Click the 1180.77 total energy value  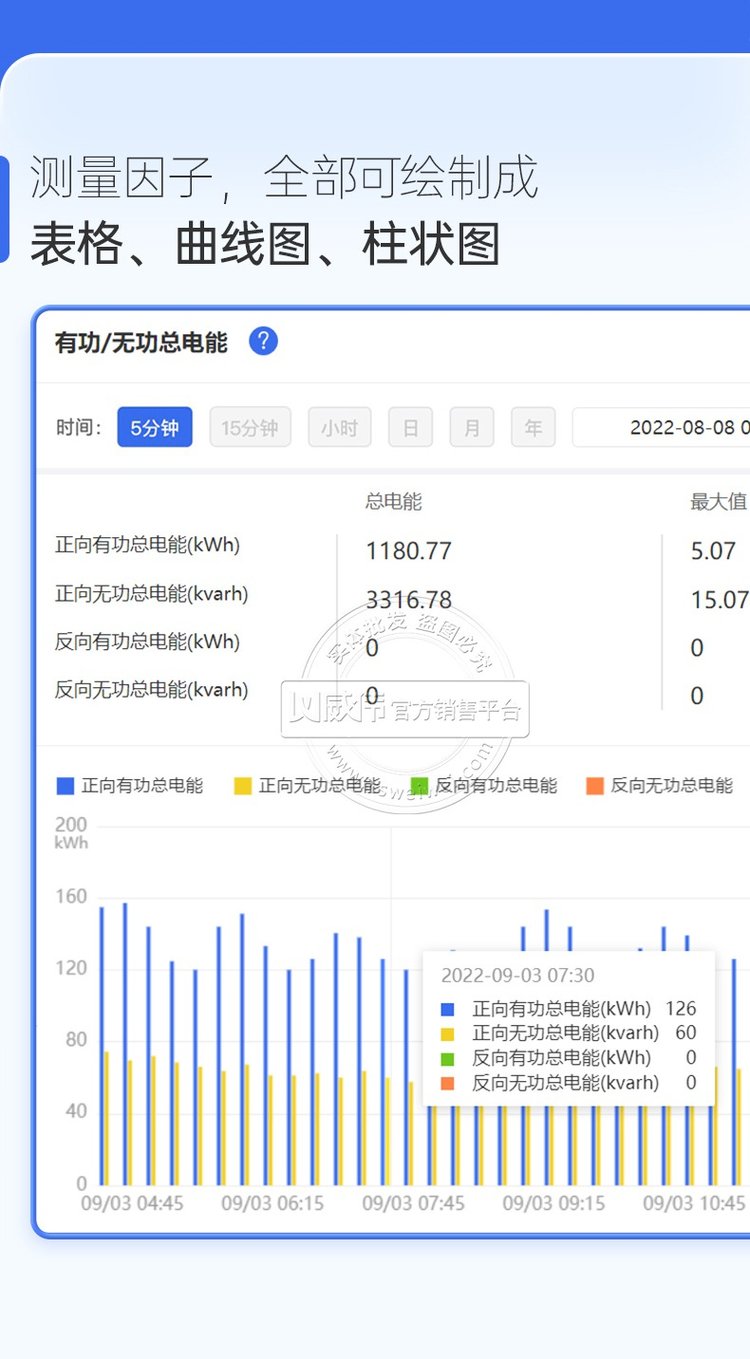408,551
